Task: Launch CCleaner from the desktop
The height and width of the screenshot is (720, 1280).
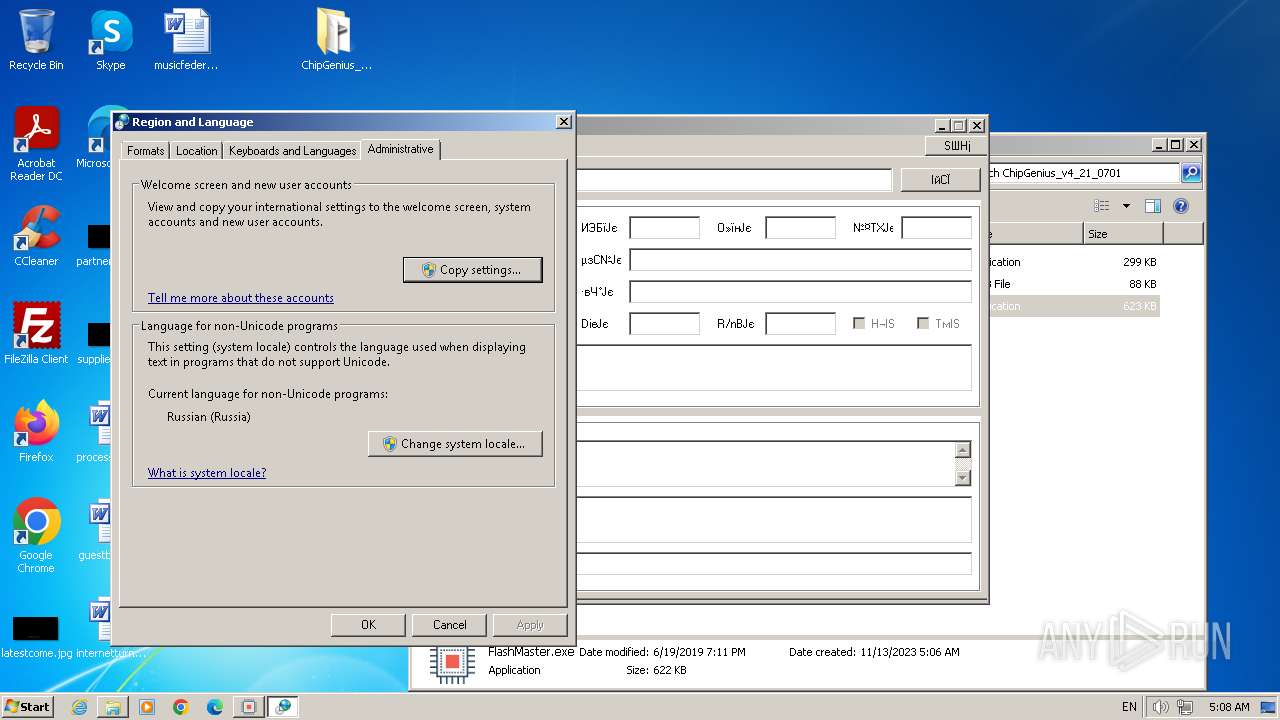Action: [x=36, y=236]
